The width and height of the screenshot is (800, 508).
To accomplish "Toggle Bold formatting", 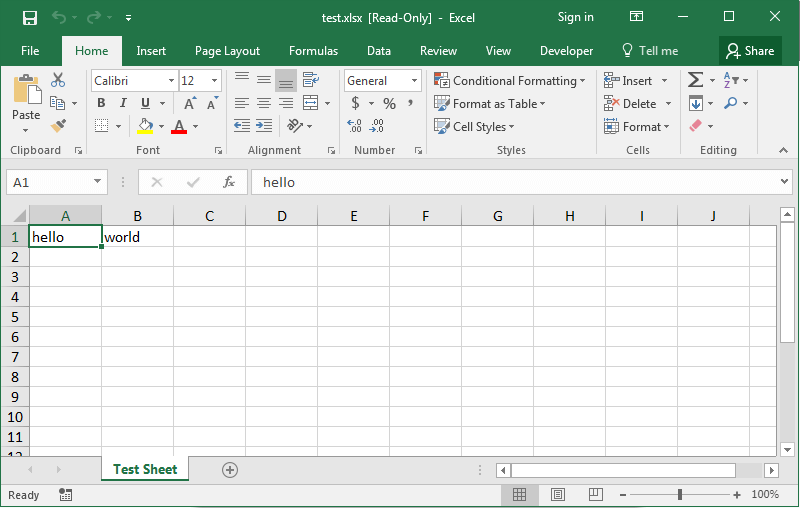I will click(101, 103).
